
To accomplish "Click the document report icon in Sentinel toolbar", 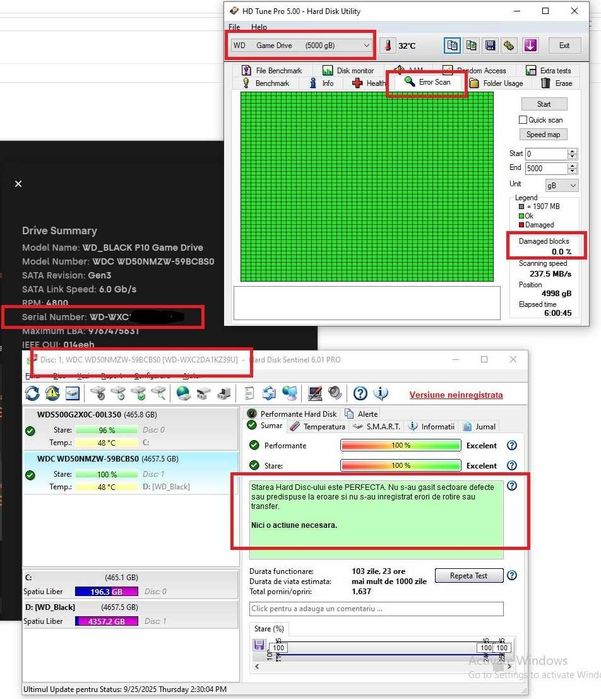I will click(249, 393).
